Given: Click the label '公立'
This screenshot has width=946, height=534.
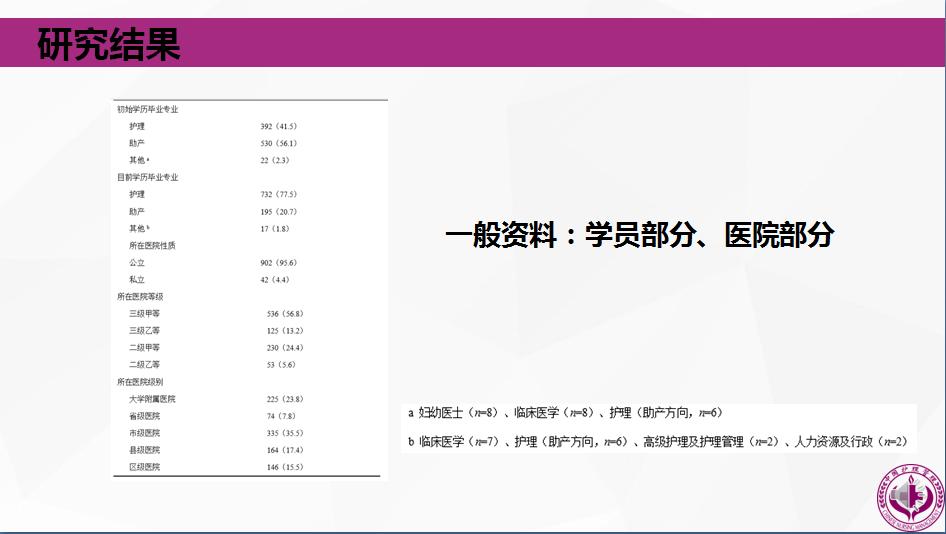Looking at the screenshot, I should click(137, 262).
